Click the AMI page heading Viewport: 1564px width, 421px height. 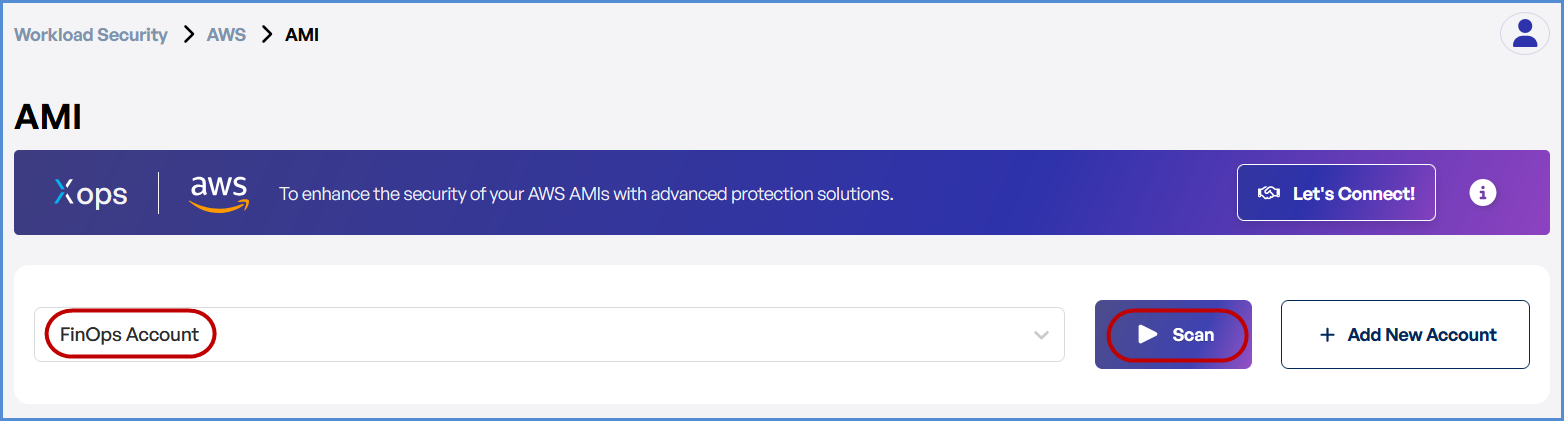pyautogui.click(x=47, y=118)
